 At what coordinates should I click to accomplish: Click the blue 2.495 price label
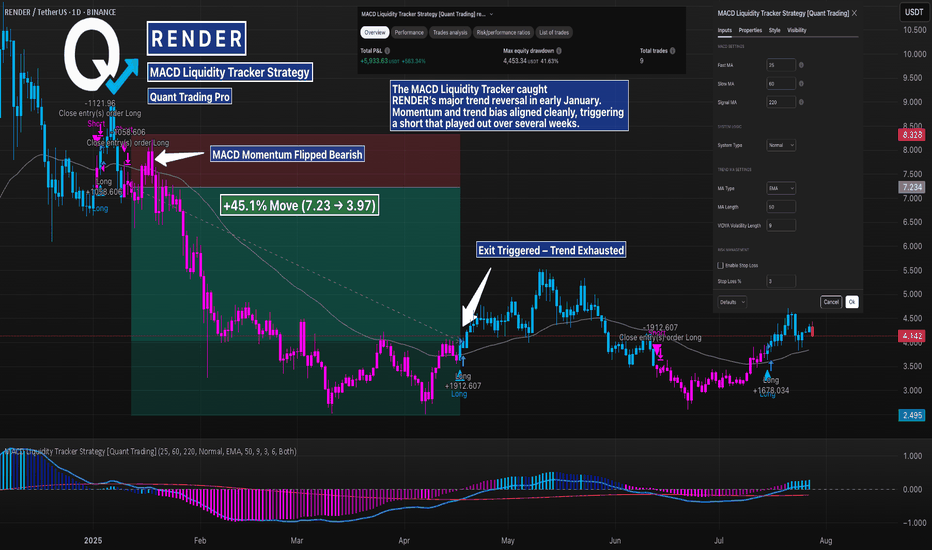point(912,416)
